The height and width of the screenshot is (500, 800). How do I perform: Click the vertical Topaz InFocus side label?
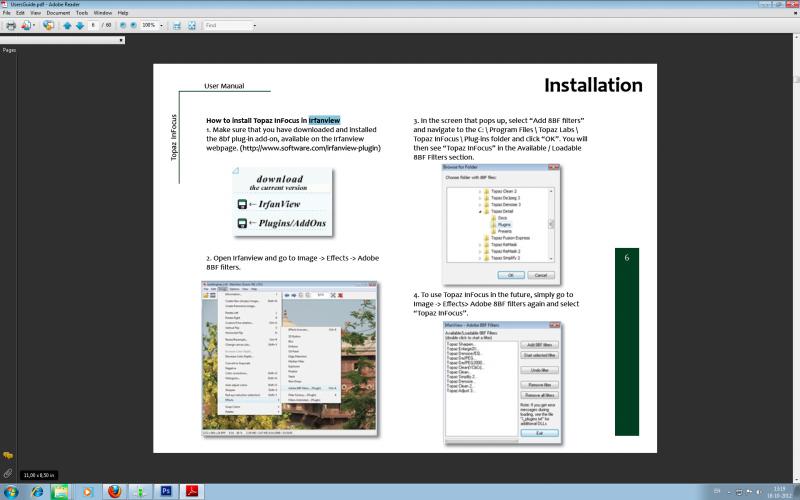[173, 137]
